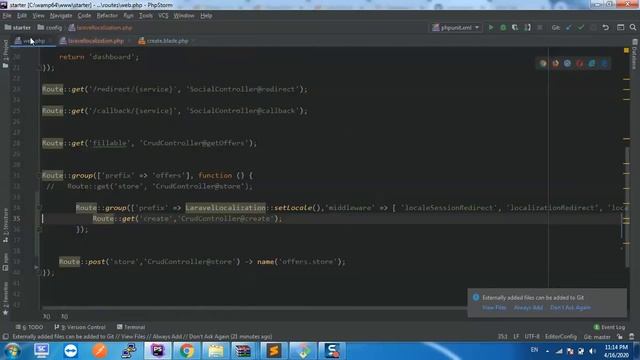Viewport: 640px width, 360px height.
Task: Open preview in Opera browser icon
Action: point(580,63)
